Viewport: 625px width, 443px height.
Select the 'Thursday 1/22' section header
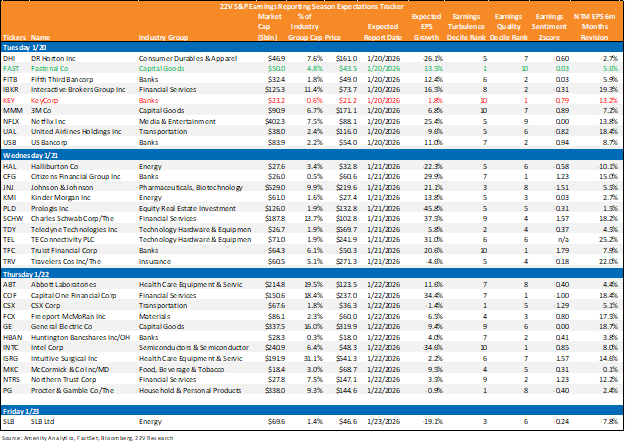[x=26, y=274]
